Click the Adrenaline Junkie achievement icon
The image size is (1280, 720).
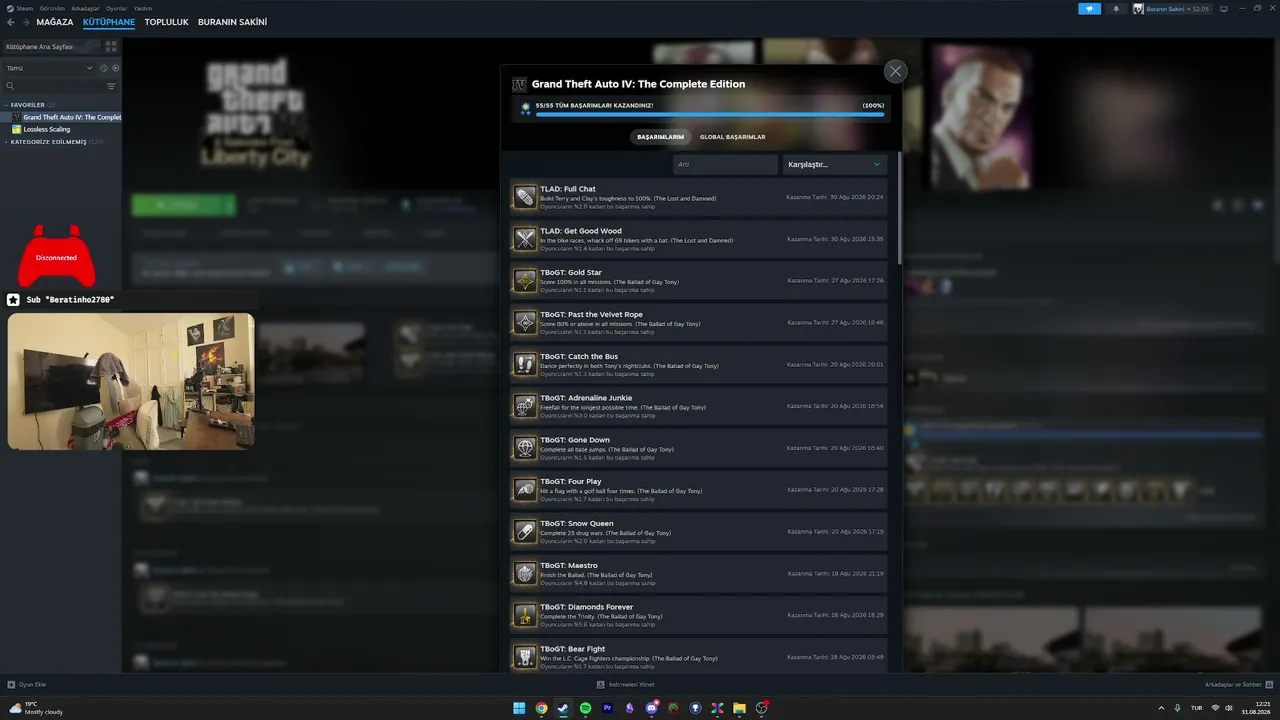point(525,406)
